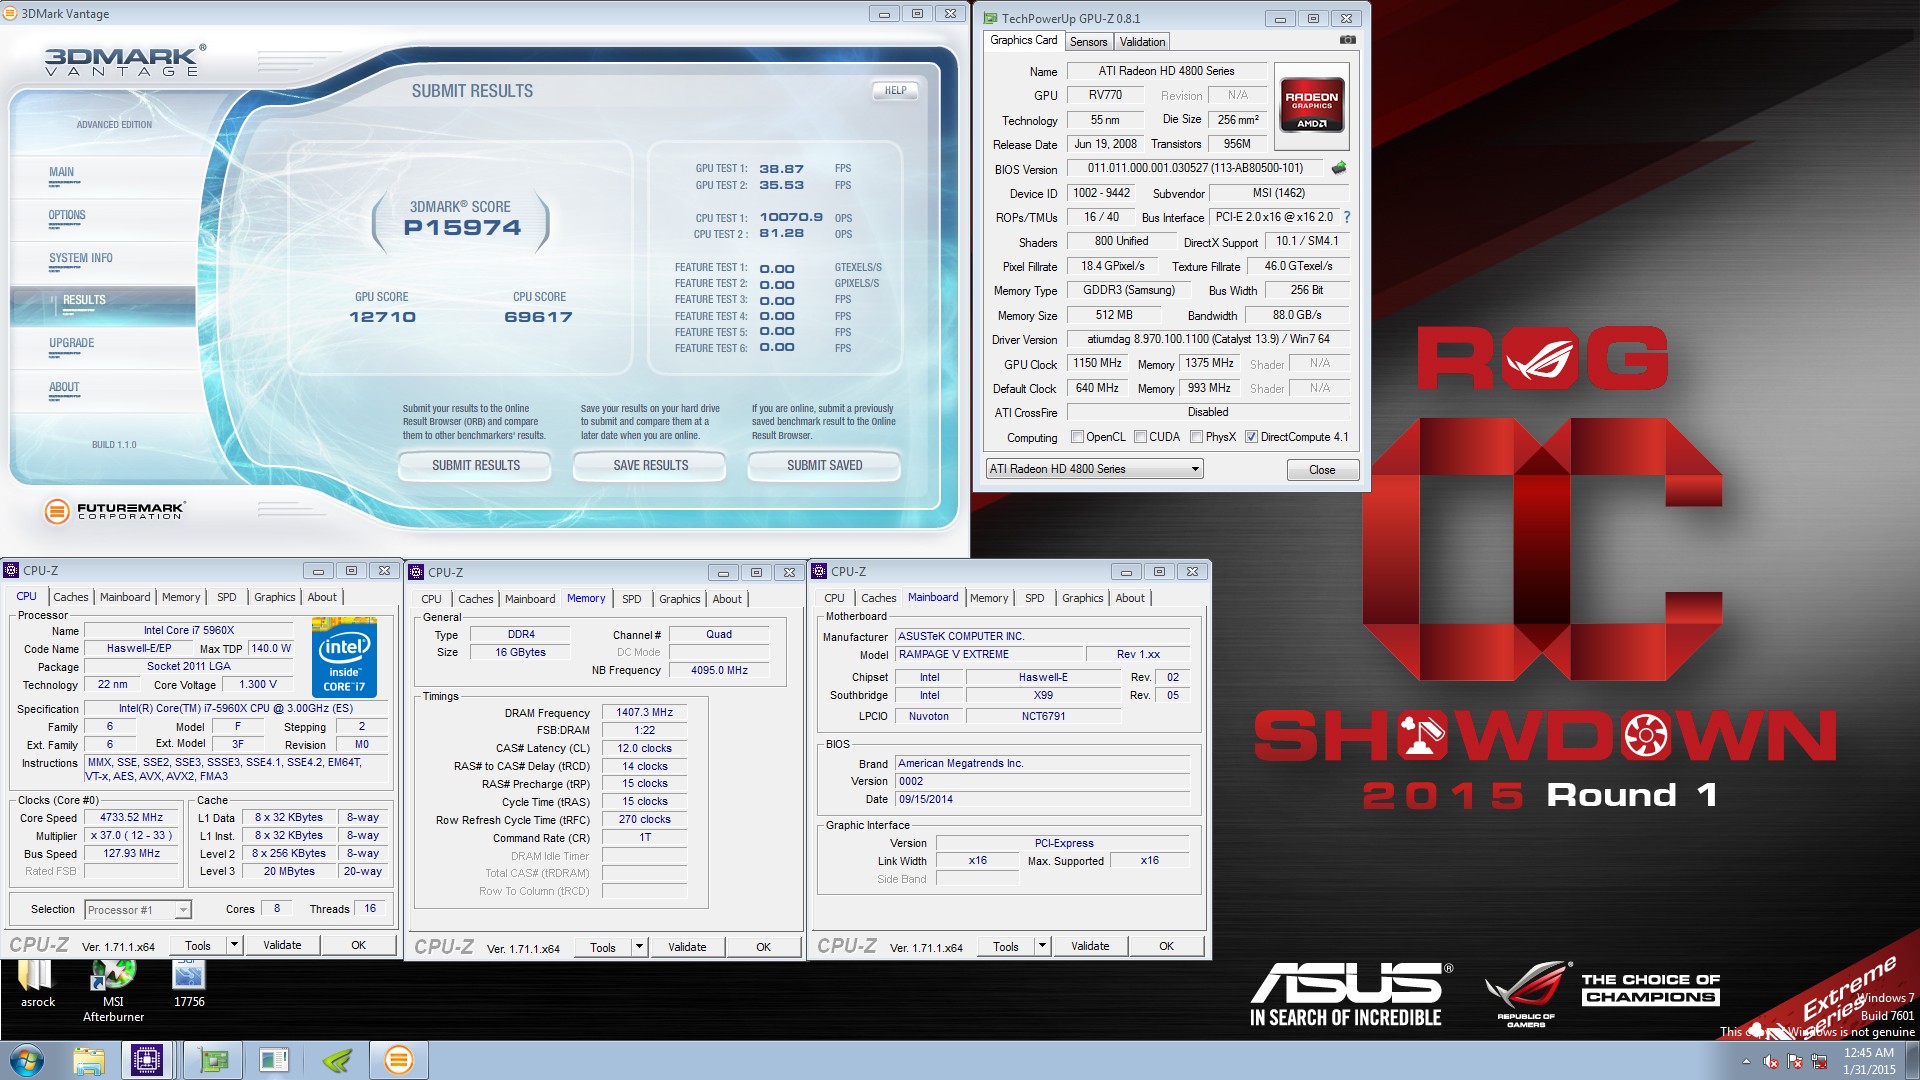Switch to Graphics tab in CPU-Z Mainboard window
1920x1080 pixels.
coord(1083,598)
